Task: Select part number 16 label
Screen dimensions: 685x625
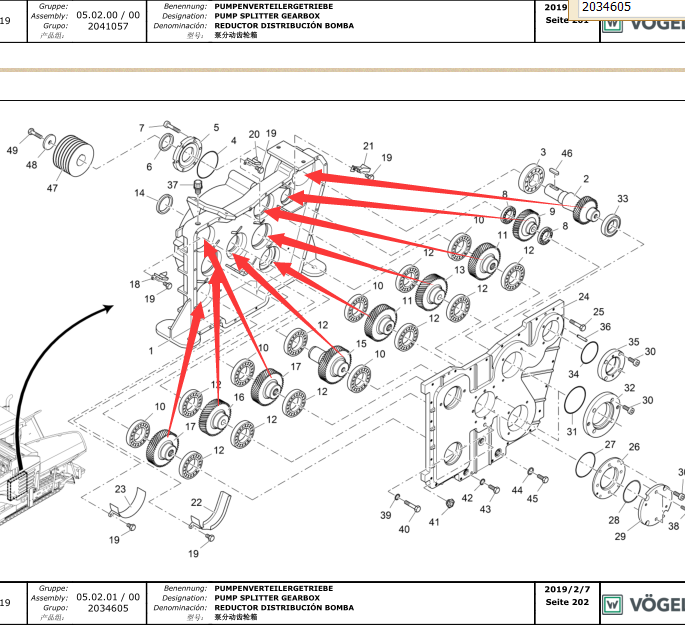Action: coord(239,397)
